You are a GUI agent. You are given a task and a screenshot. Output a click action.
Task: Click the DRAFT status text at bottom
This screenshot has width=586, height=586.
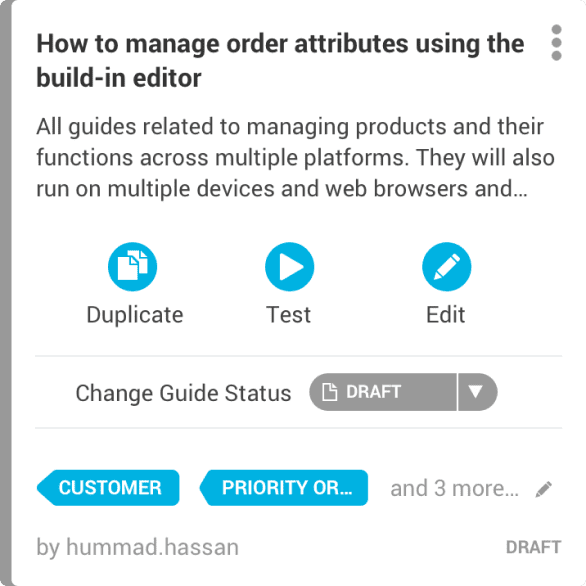click(x=533, y=548)
